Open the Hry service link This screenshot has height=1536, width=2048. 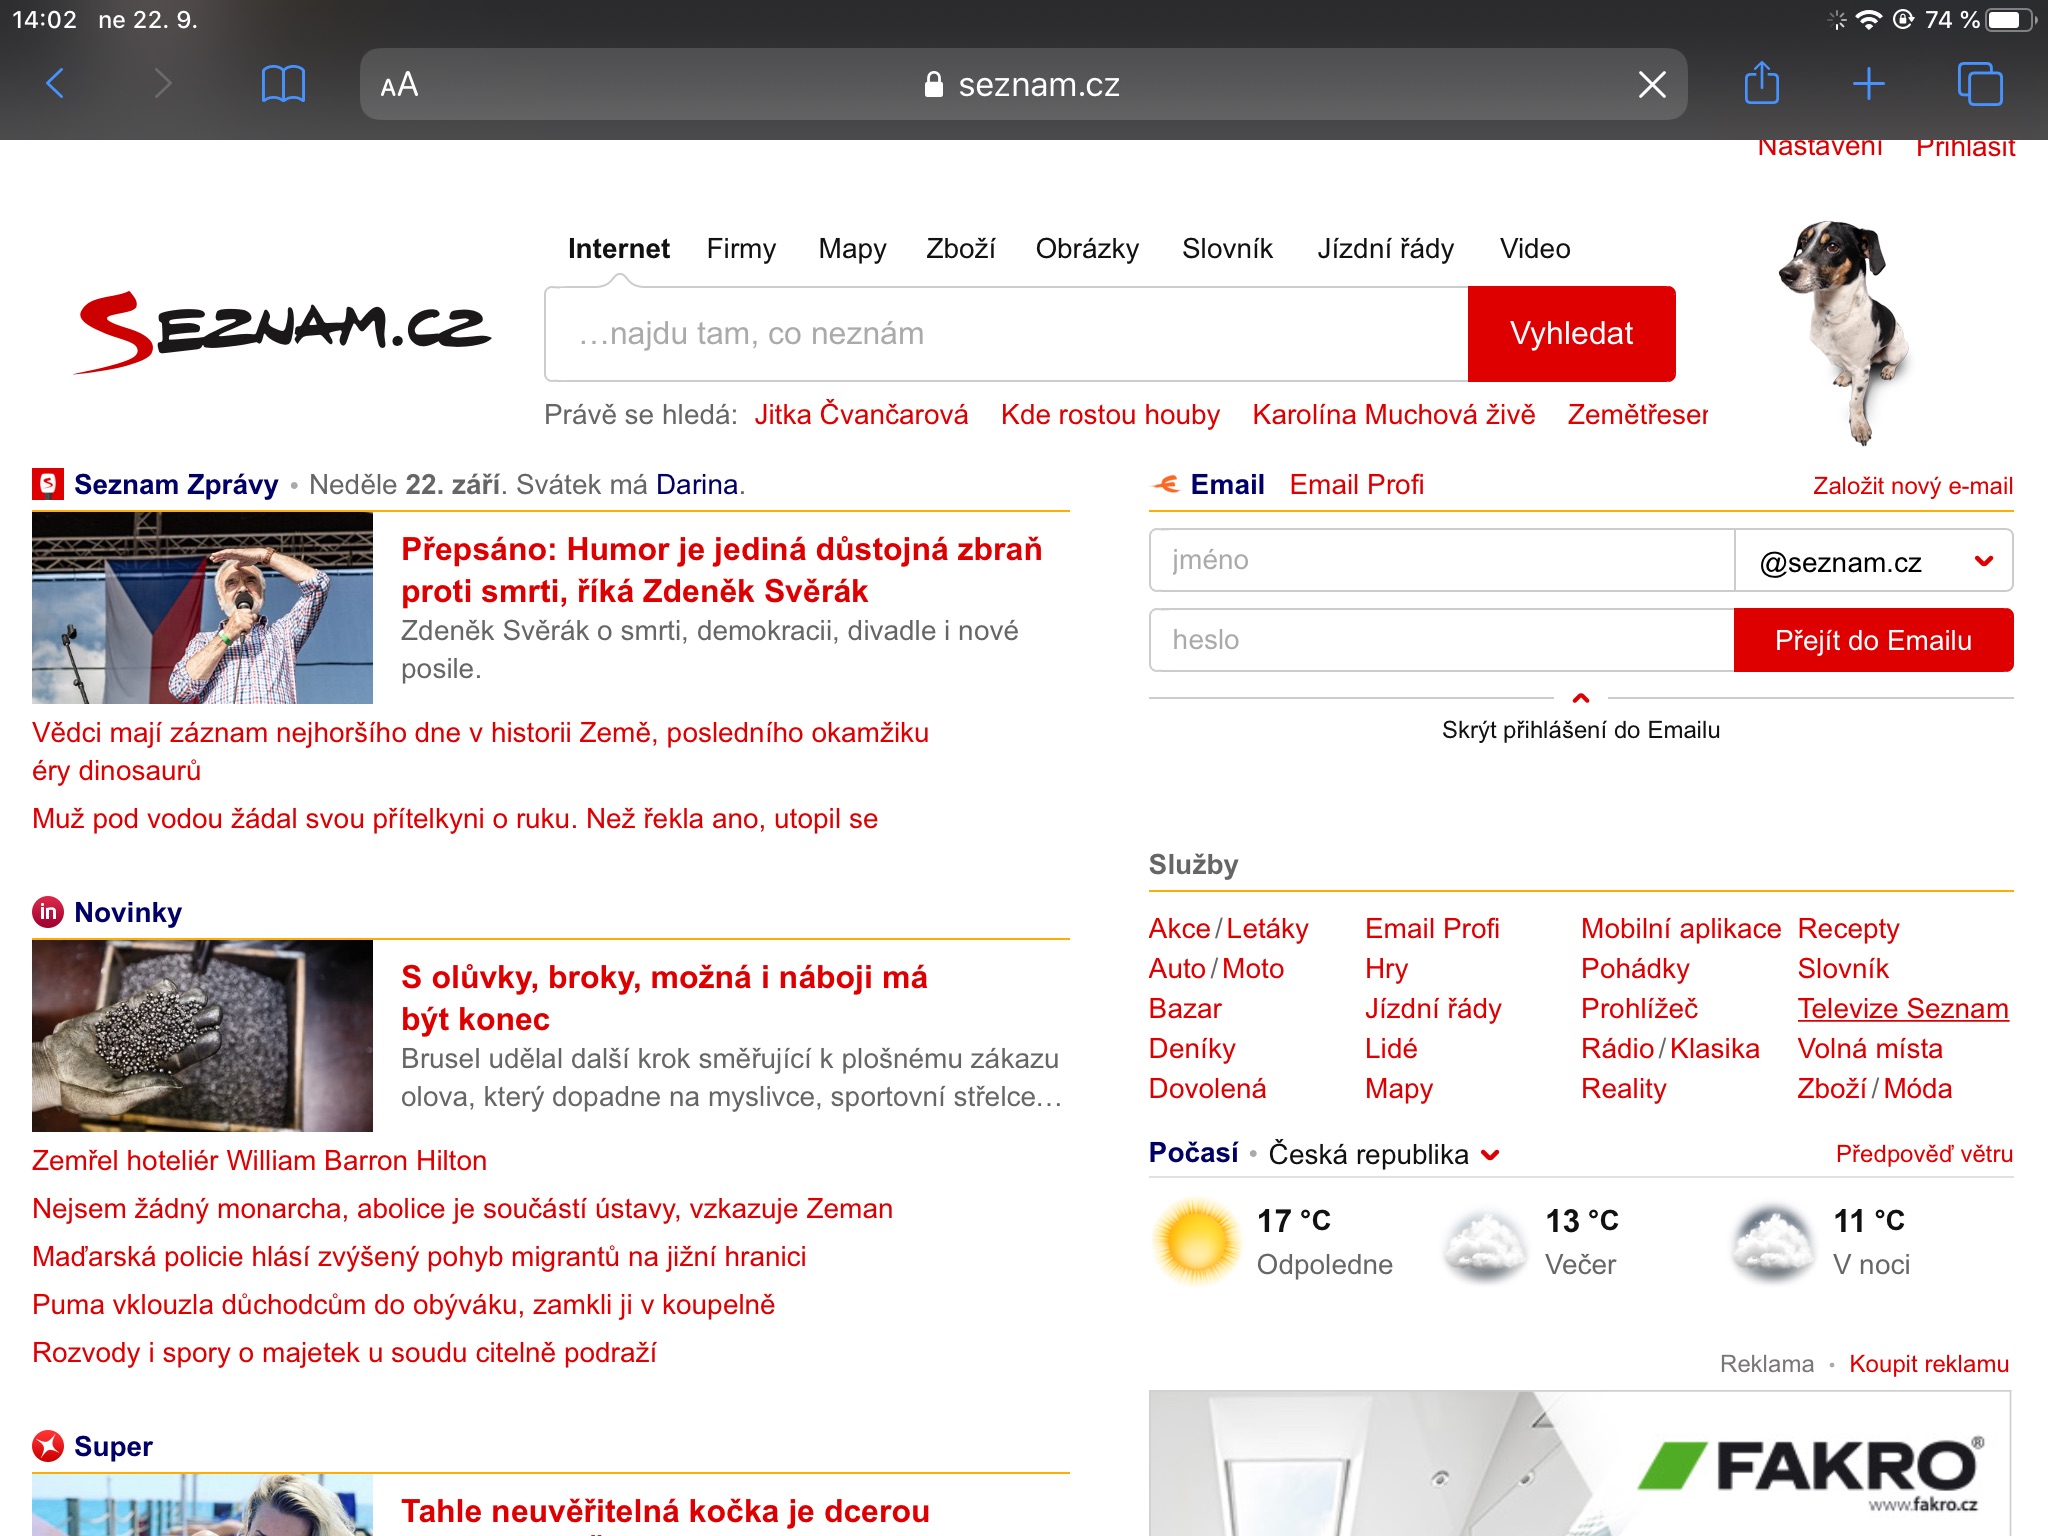coord(1386,968)
